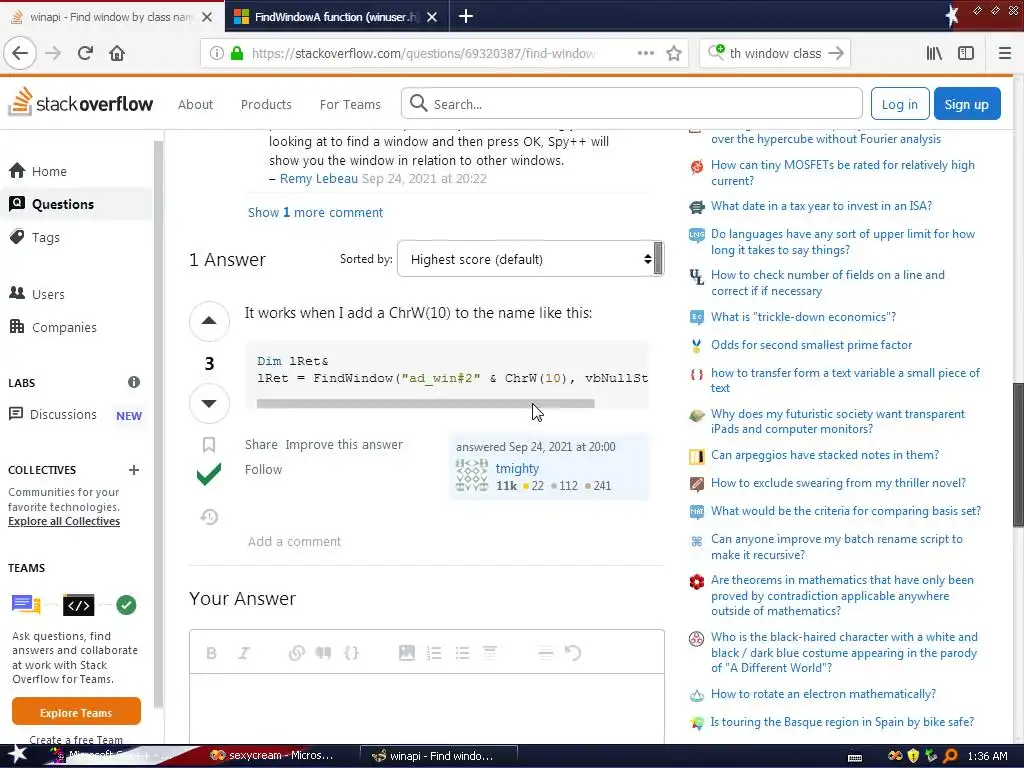The height and width of the screenshot is (768, 1024).
Task: Click the page vertical scrollbar thumb
Action: coord(1017,455)
